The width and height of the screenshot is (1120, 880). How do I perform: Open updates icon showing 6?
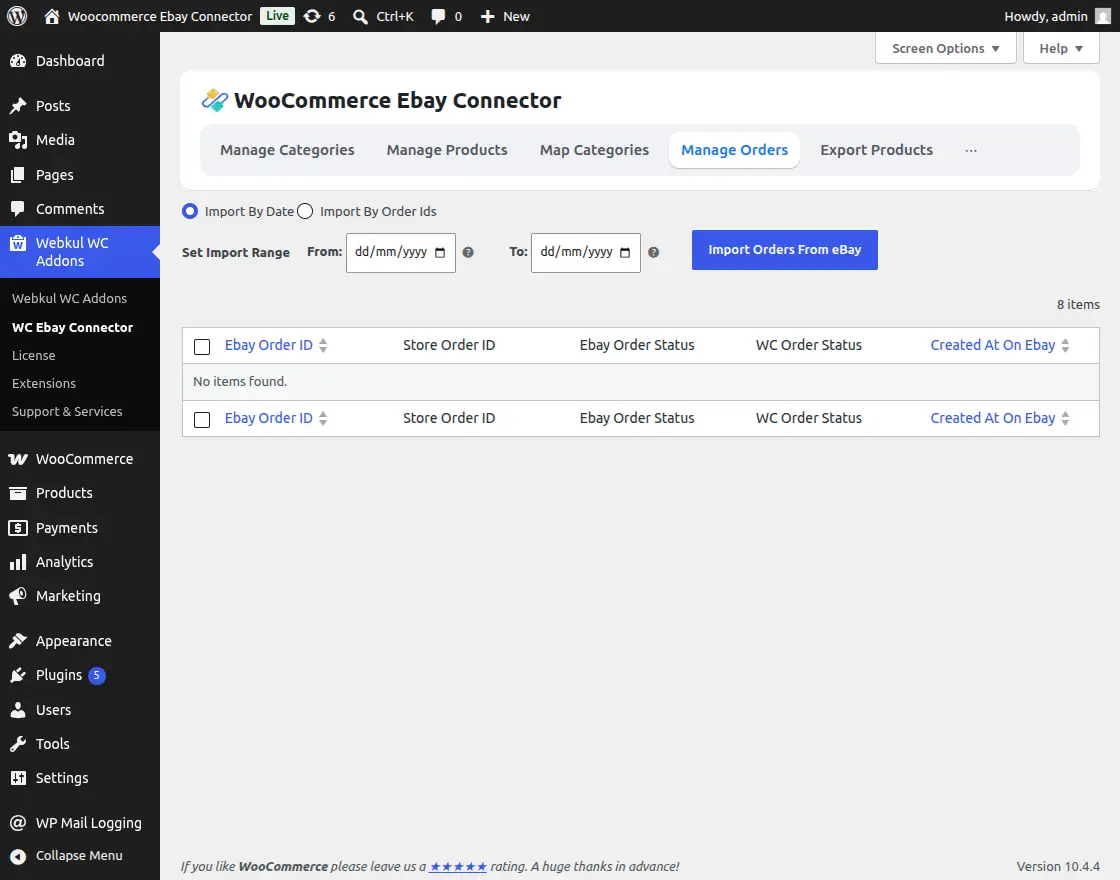(x=312, y=16)
